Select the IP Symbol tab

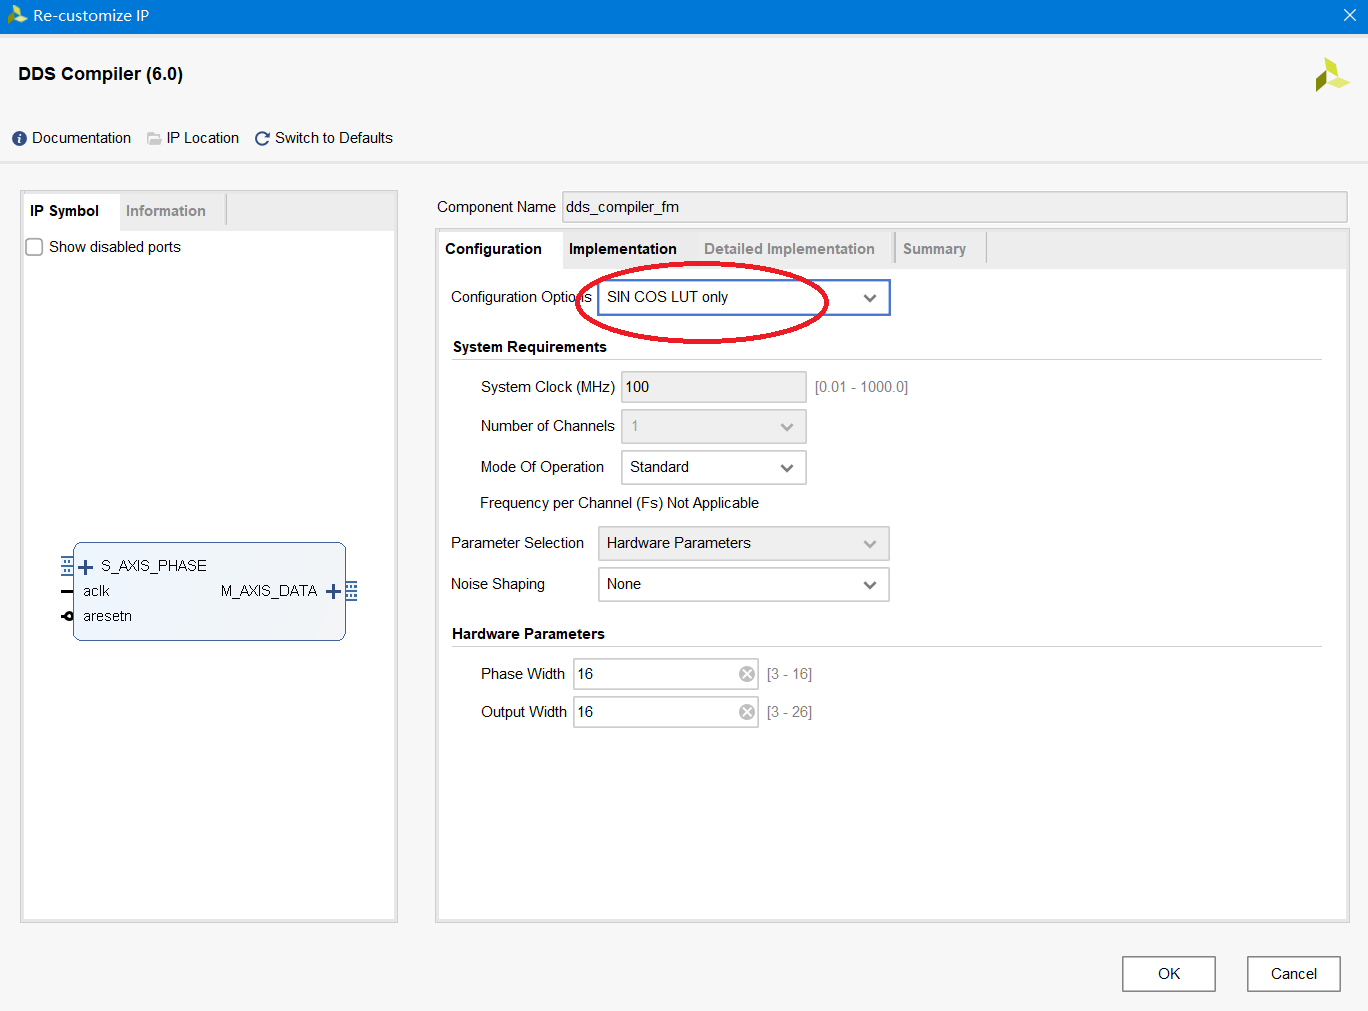[65, 211]
